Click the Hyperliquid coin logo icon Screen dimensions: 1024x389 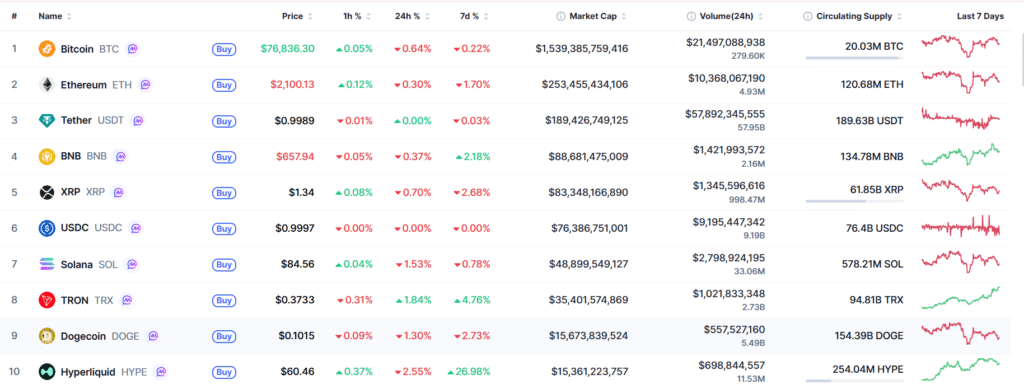coord(47,372)
